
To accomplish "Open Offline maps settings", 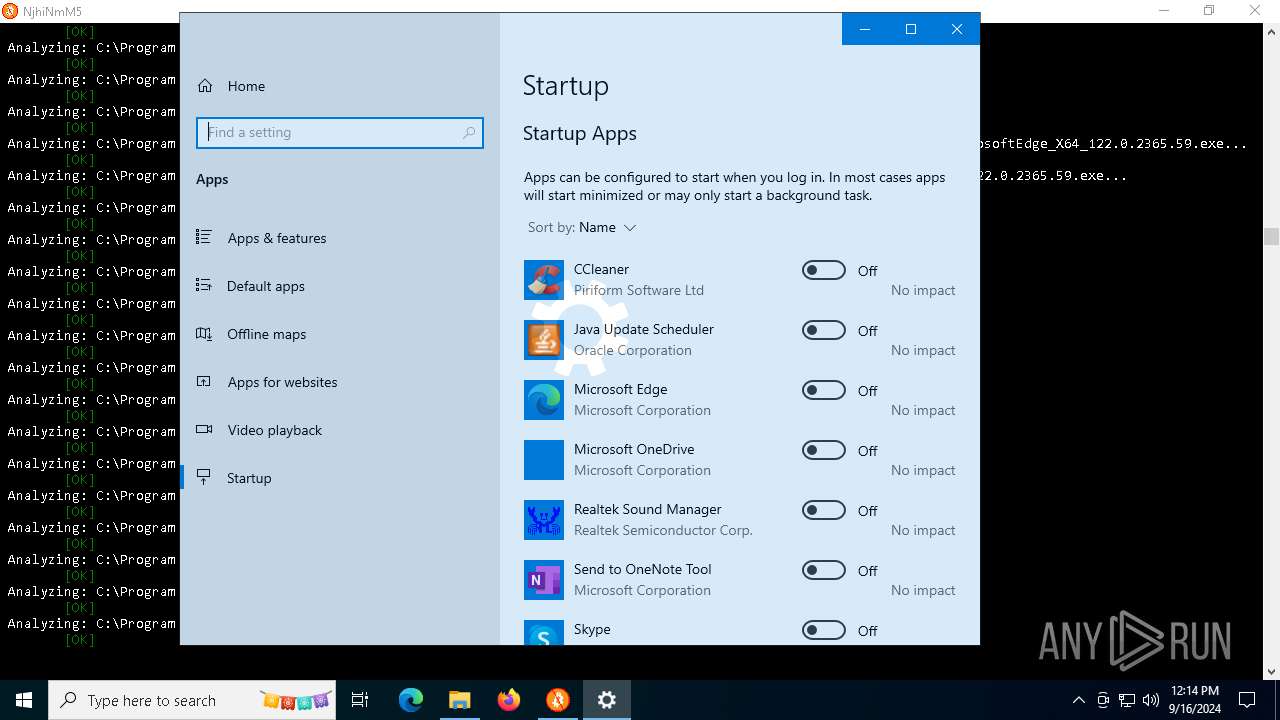I will tap(340, 334).
